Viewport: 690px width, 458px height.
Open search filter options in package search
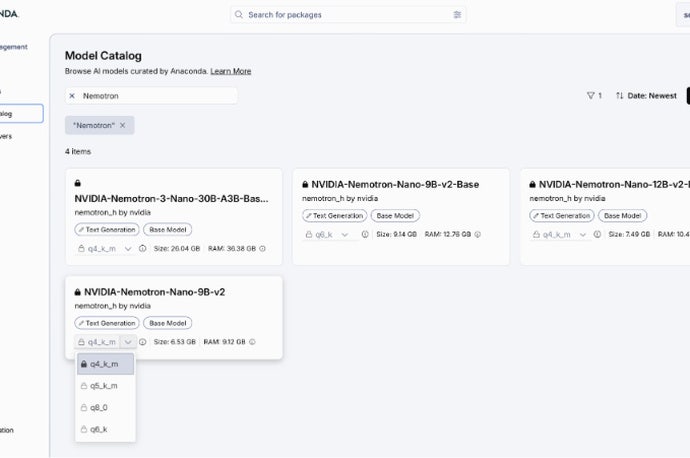[x=457, y=15]
